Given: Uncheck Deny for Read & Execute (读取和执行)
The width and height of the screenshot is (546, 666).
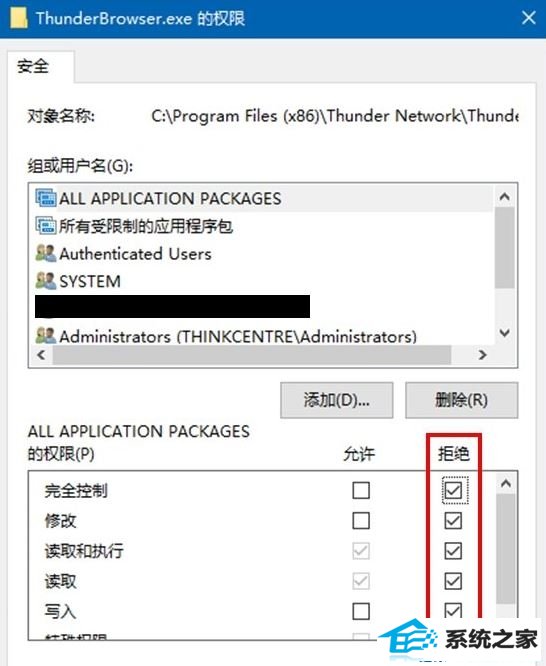Looking at the screenshot, I should pos(453,551).
